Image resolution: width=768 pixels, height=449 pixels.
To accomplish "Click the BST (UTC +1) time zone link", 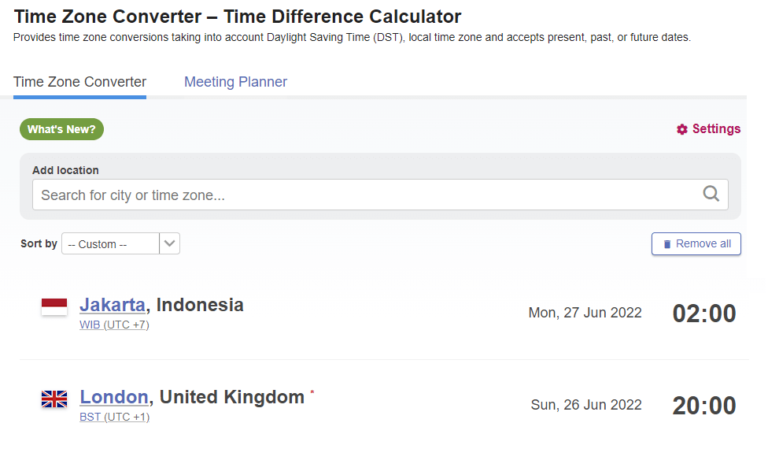I will [x=115, y=417].
